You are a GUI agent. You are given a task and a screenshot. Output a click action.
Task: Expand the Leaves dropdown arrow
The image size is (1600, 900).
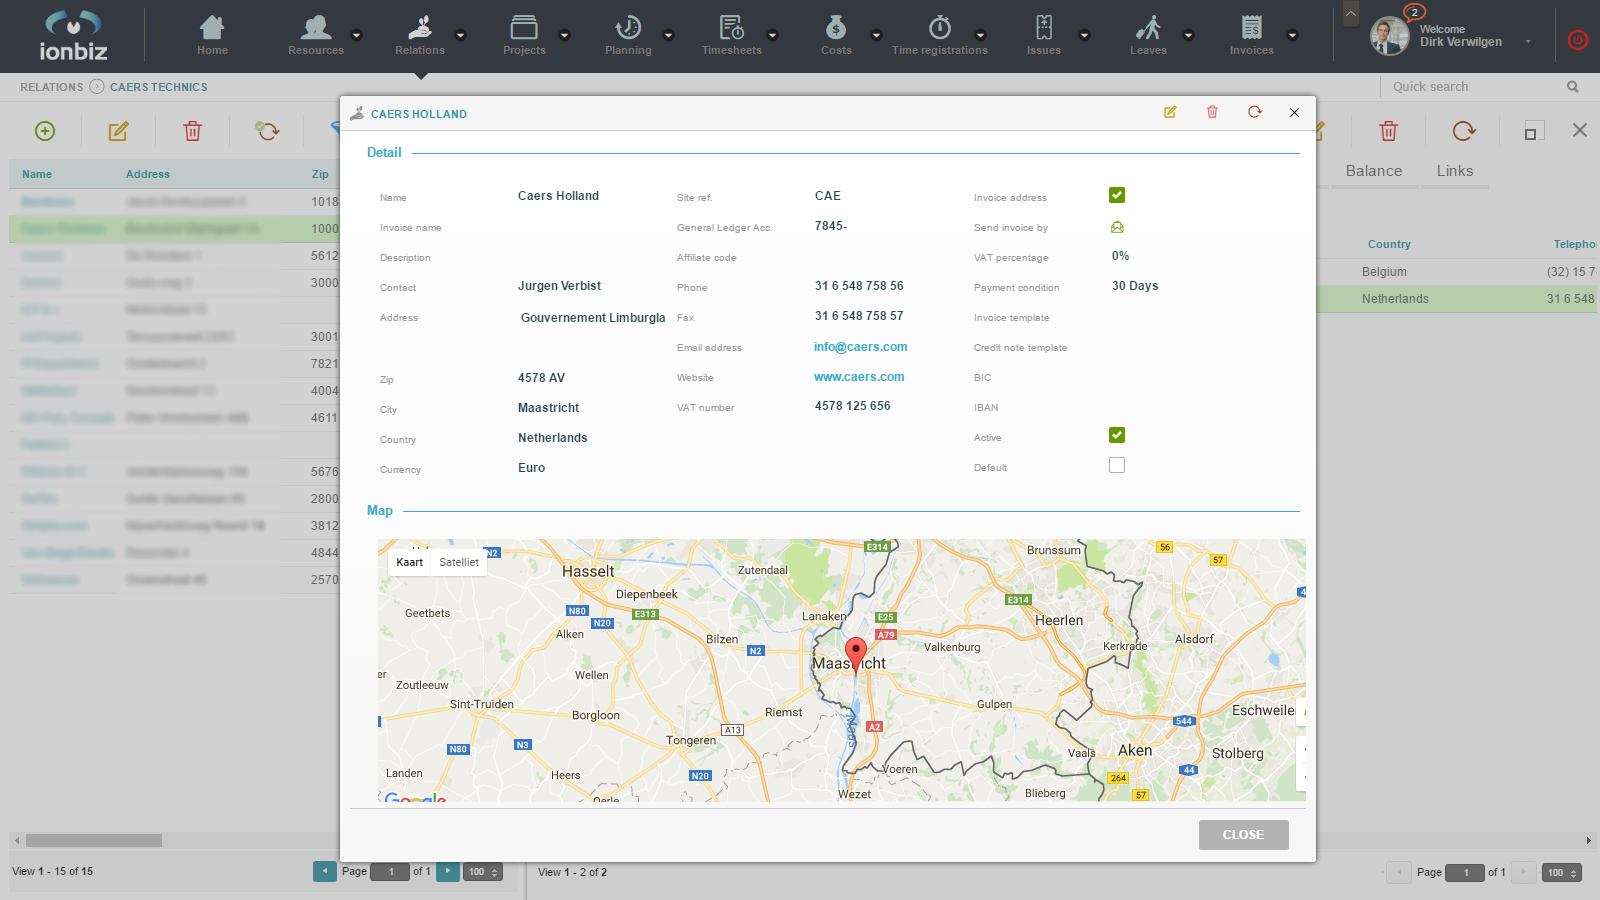pyautogui.click(x=1188, y=36)
